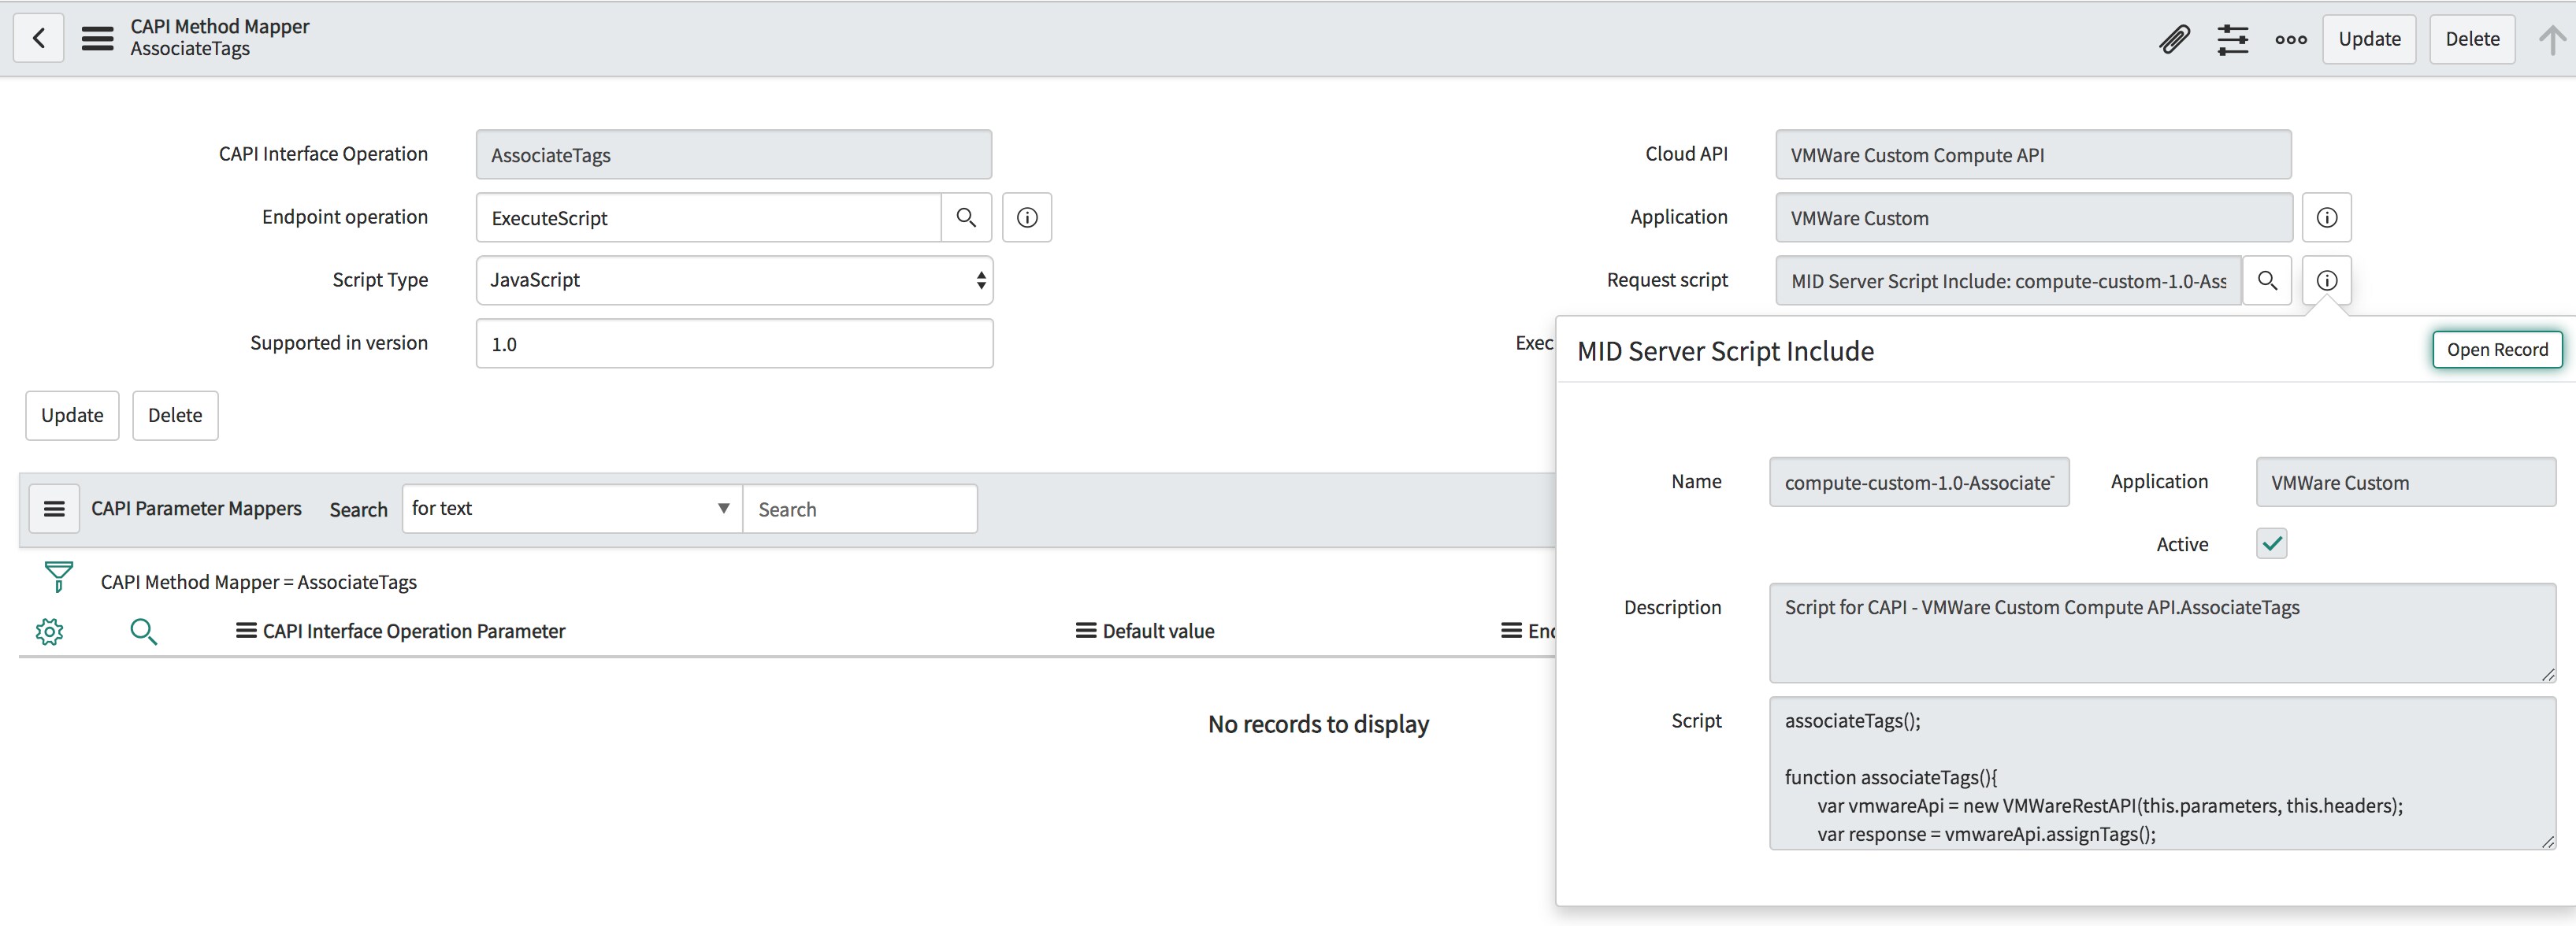
Task: Open 'for text' search field dropdown
Action: pos(572,508)
